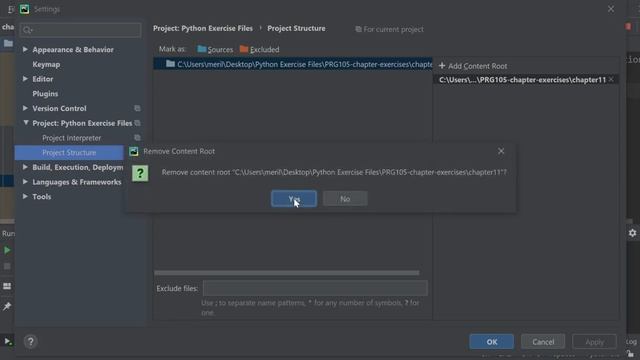
Task: Open the help question mark icon
Action: tap(30, 342)
